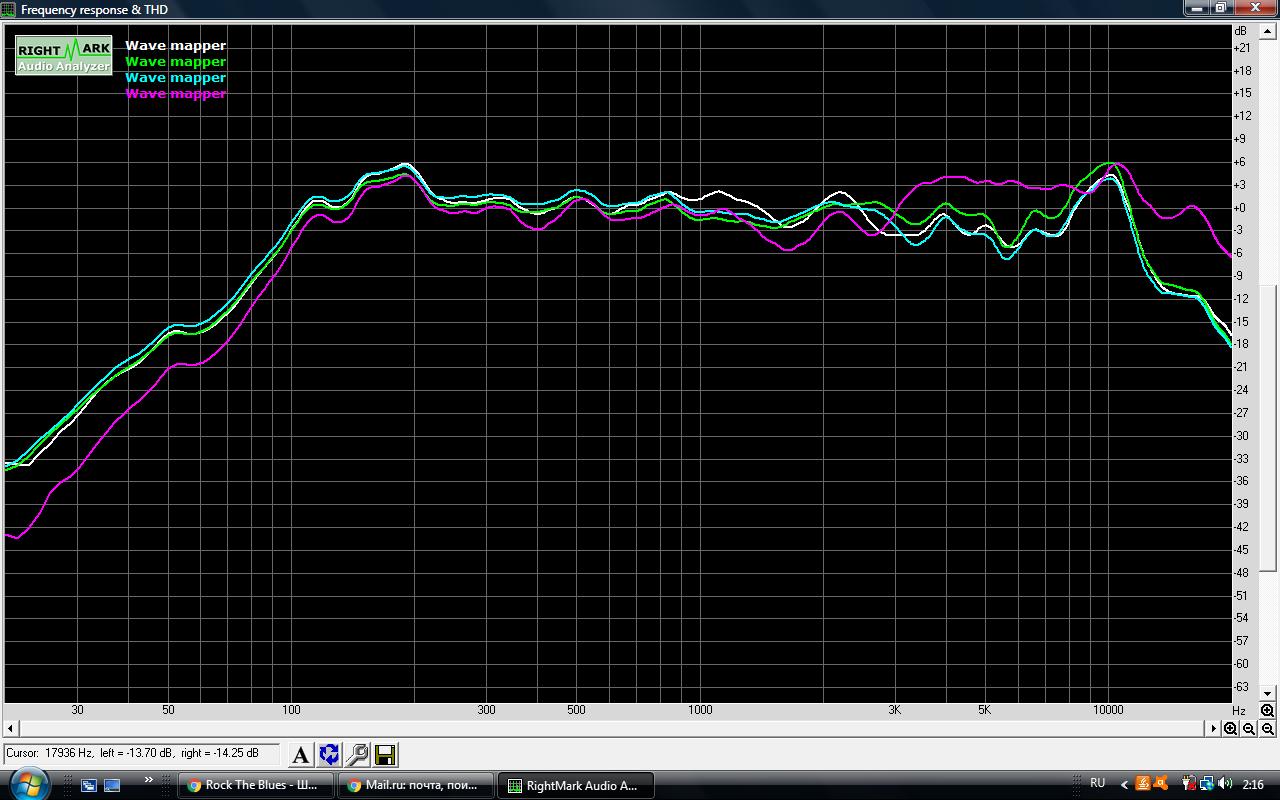This screenshot has height=800, width=1280.
Task: Toggle the cyan Wave mapper legend entry
Action: click(176, 77)
